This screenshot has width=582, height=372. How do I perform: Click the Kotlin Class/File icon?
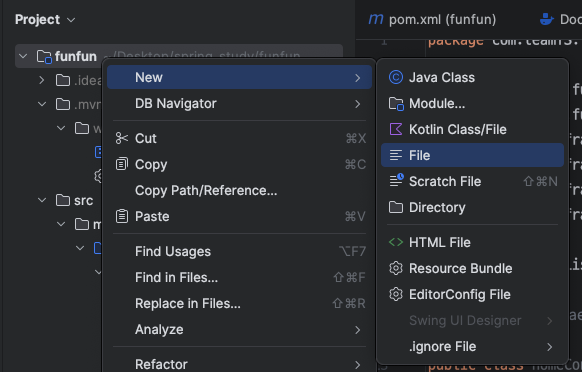coord(396,129)
